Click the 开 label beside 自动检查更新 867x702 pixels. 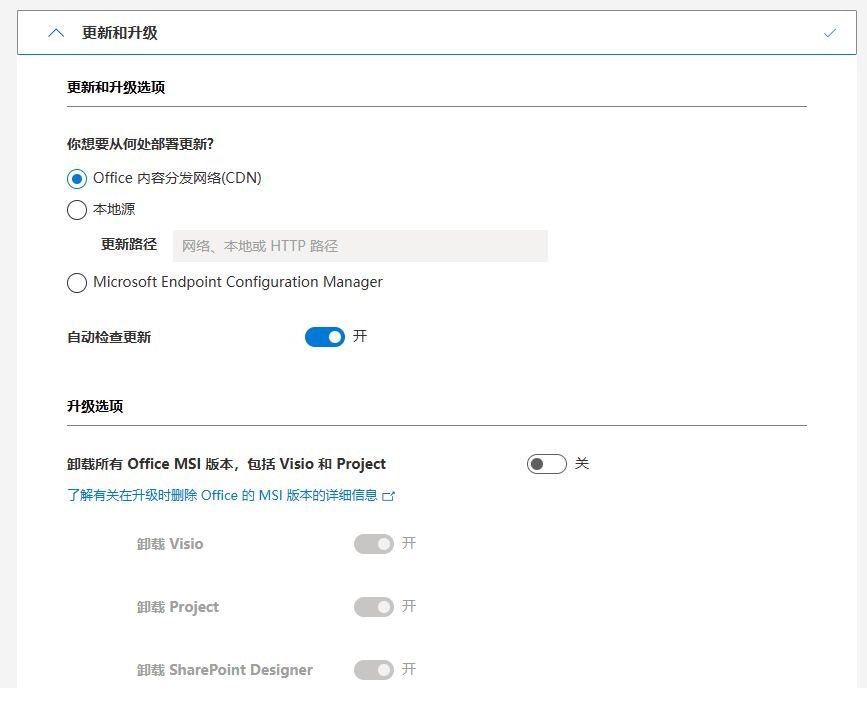point(360,336)
